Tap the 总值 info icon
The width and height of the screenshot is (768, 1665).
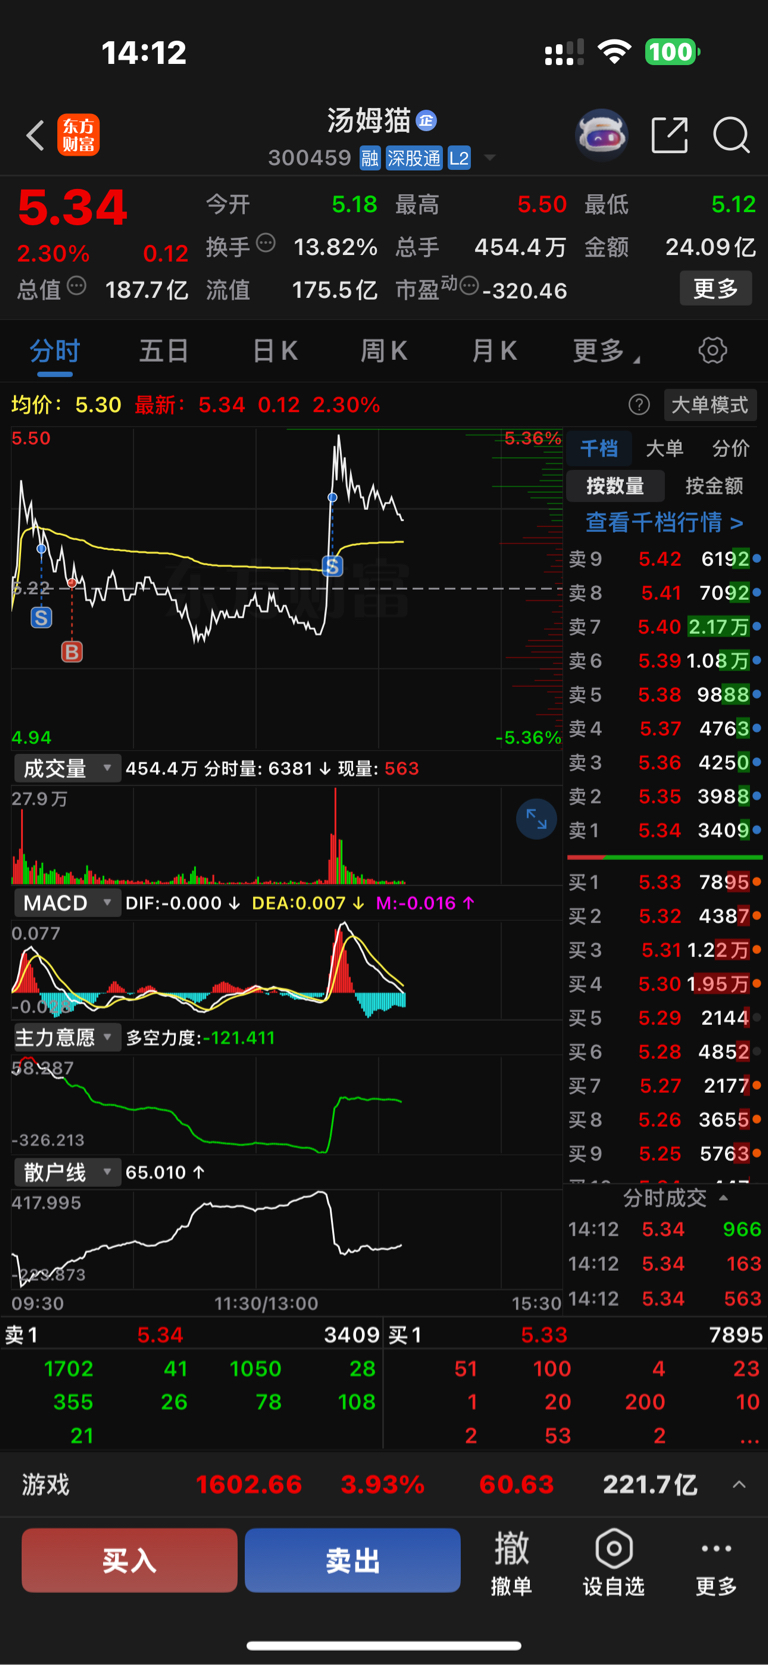coord(76,286)
